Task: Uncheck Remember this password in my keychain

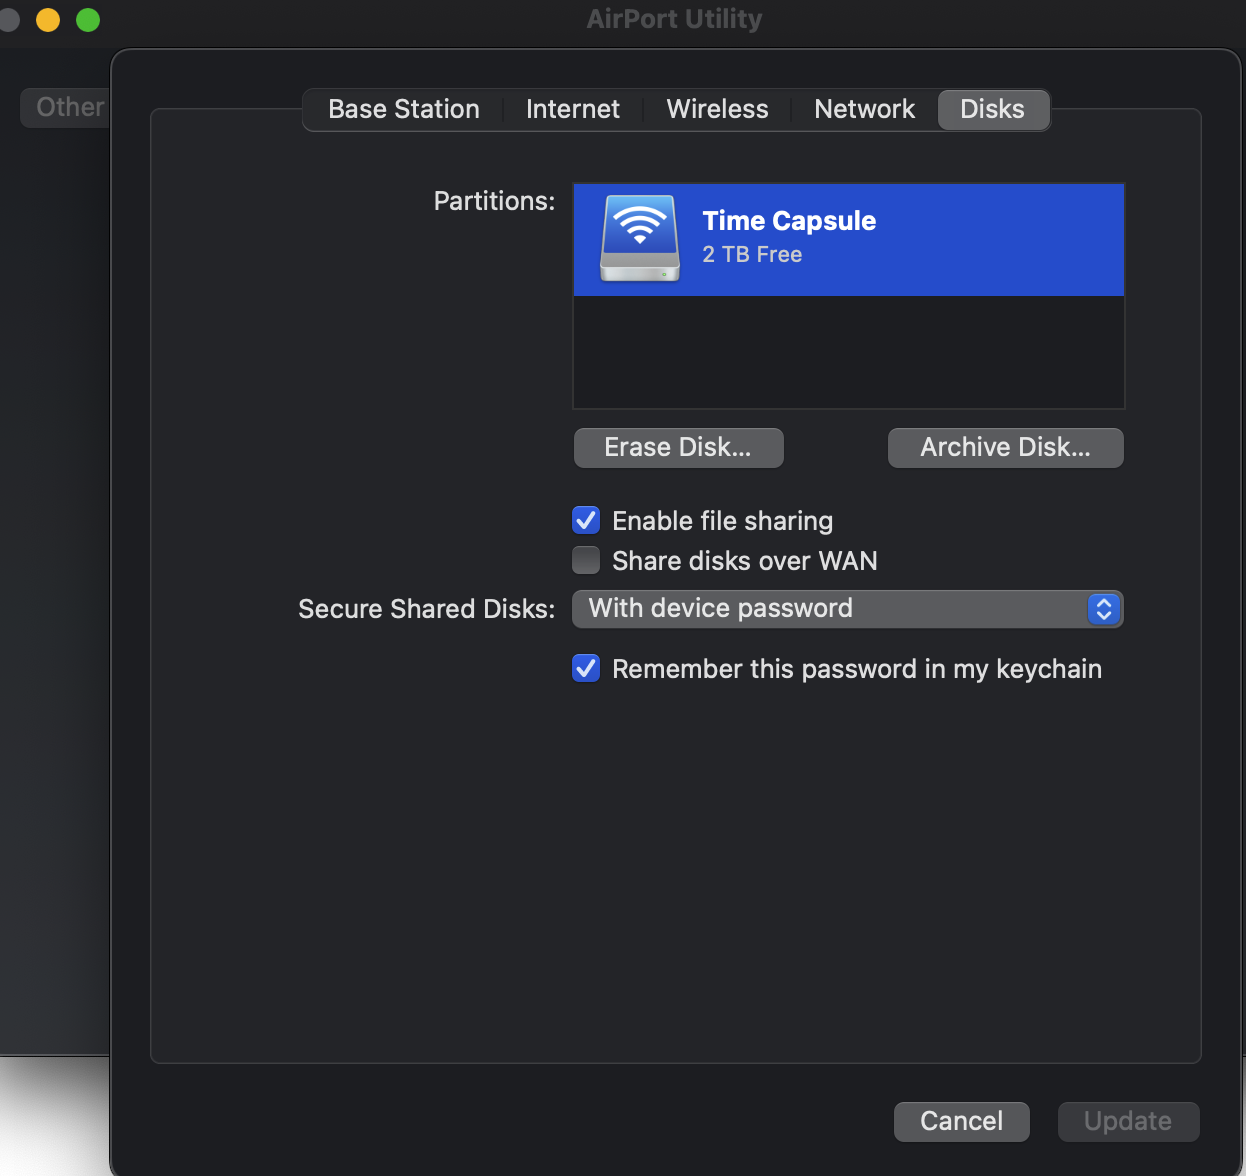Action: pos(586,668)
